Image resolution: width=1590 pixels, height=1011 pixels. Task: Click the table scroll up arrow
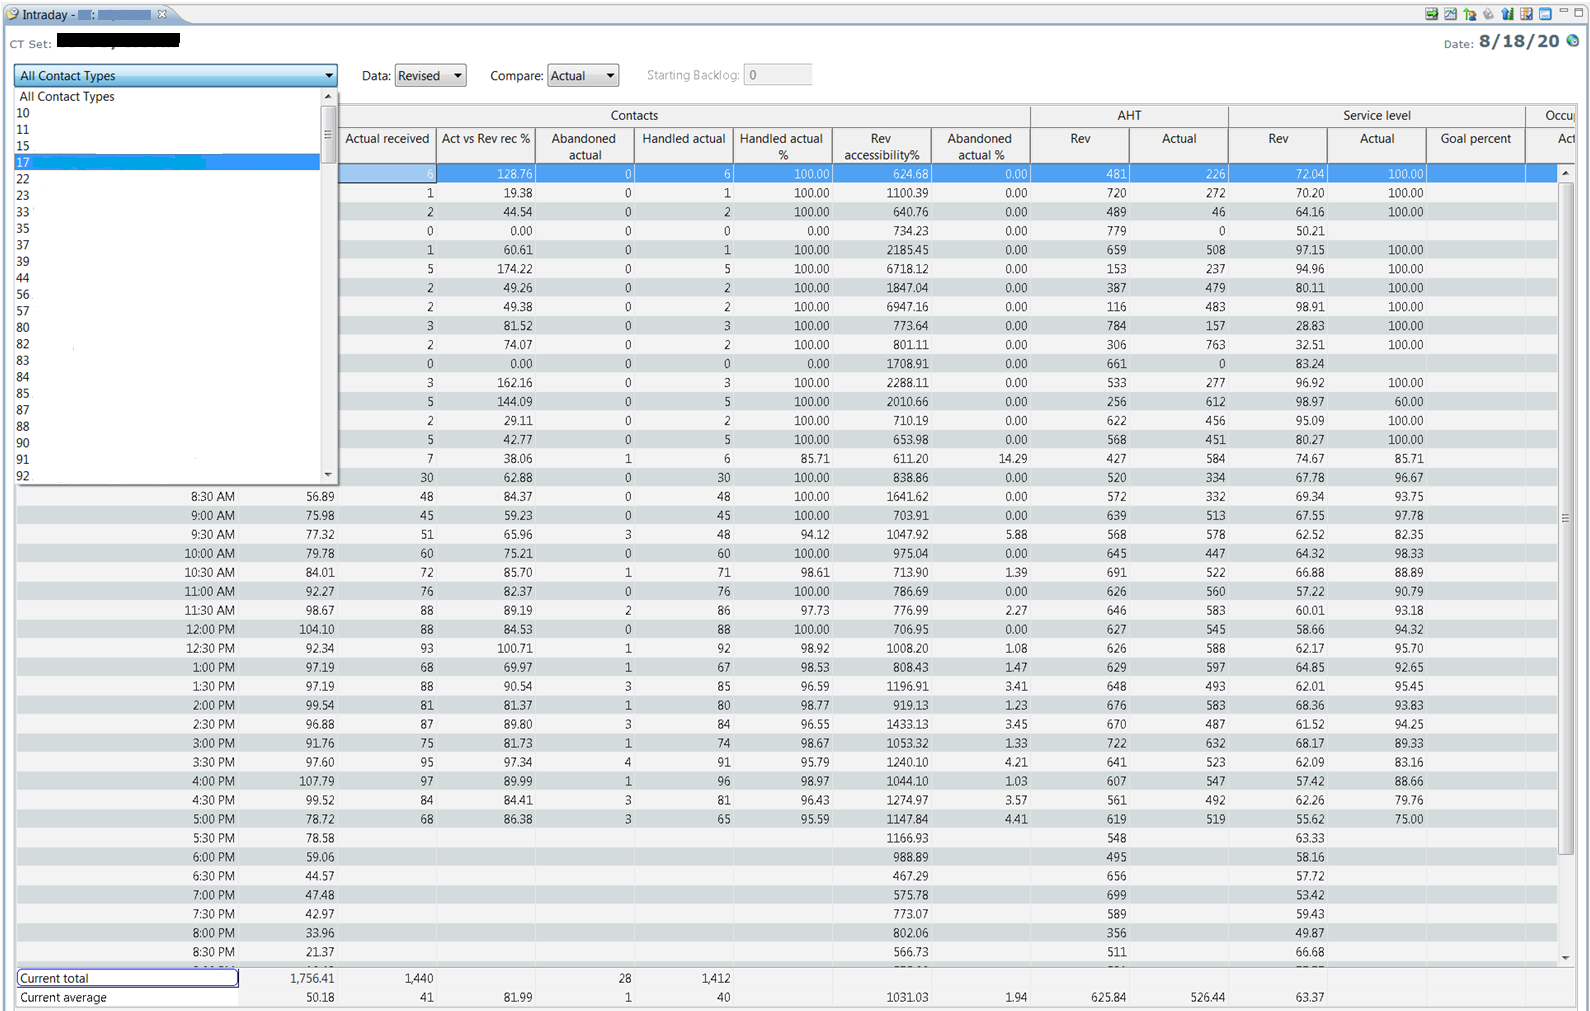click(x=1566, y=174)
